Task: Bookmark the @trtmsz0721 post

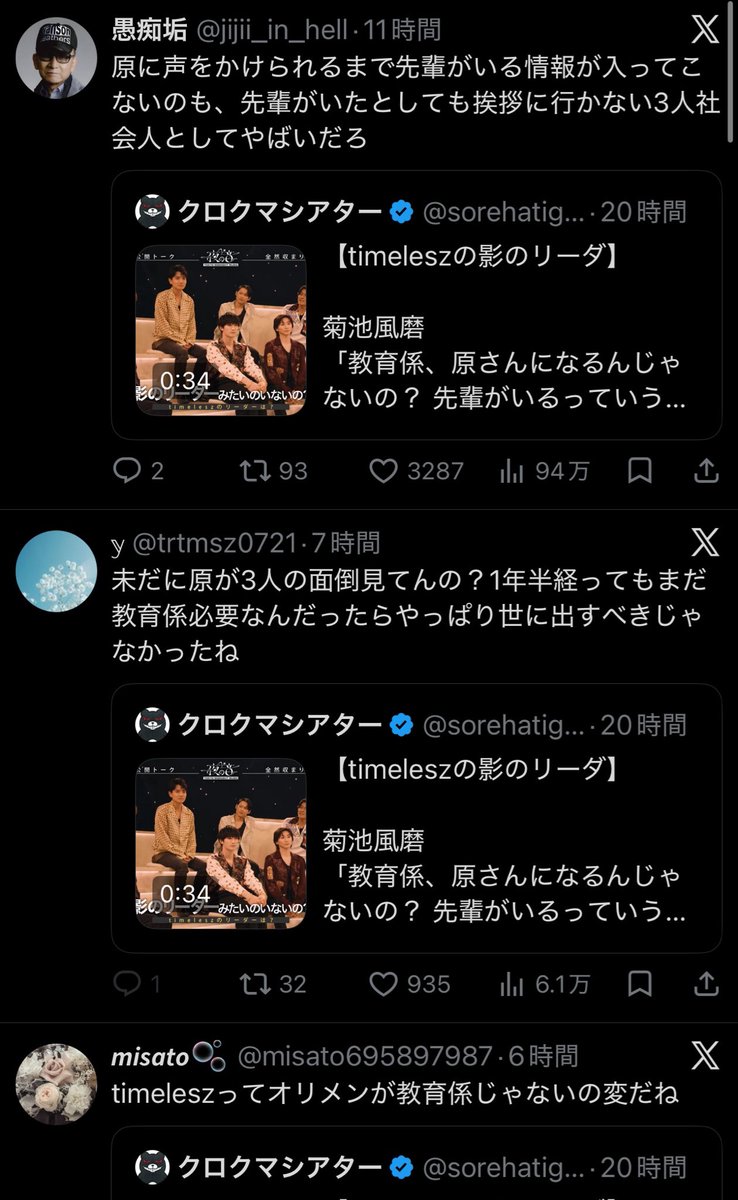Action: click(x=642, y=984)
